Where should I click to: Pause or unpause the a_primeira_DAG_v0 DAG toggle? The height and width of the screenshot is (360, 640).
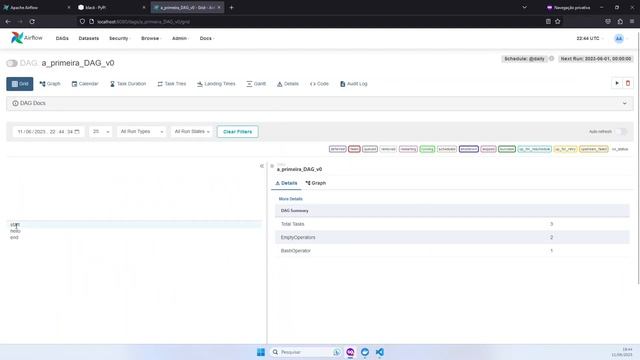pos(12,63)
